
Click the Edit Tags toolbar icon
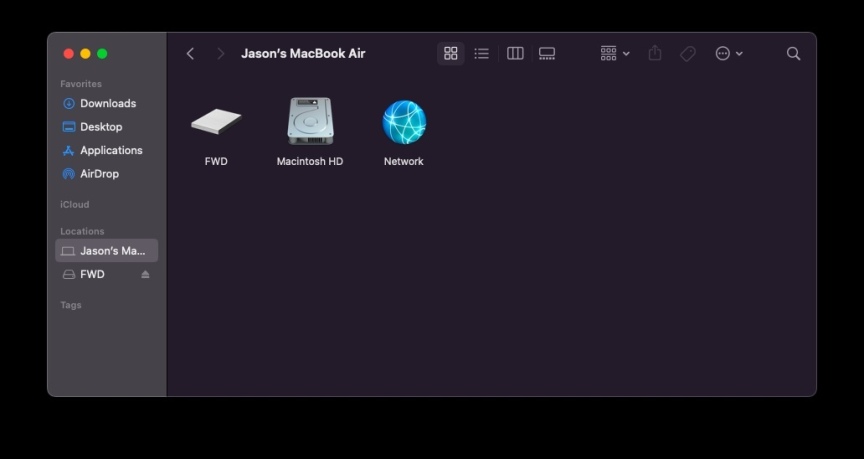click(x=688, y=53)
